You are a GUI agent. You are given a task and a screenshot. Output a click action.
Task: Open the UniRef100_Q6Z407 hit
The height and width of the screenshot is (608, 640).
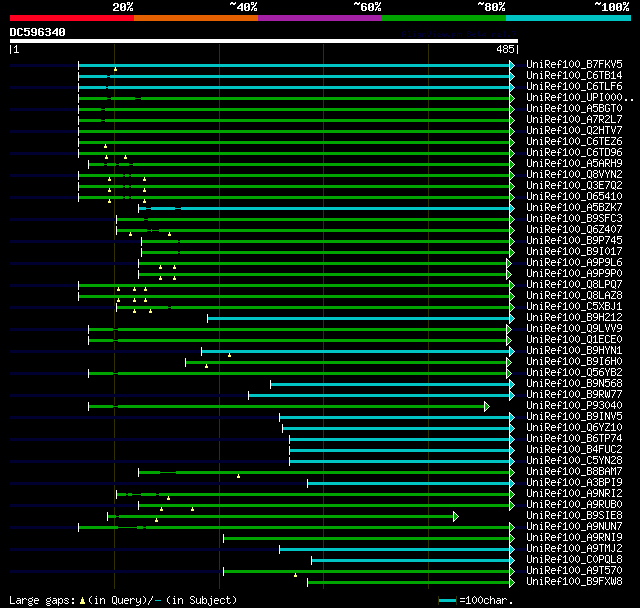[x=574, y=230]
